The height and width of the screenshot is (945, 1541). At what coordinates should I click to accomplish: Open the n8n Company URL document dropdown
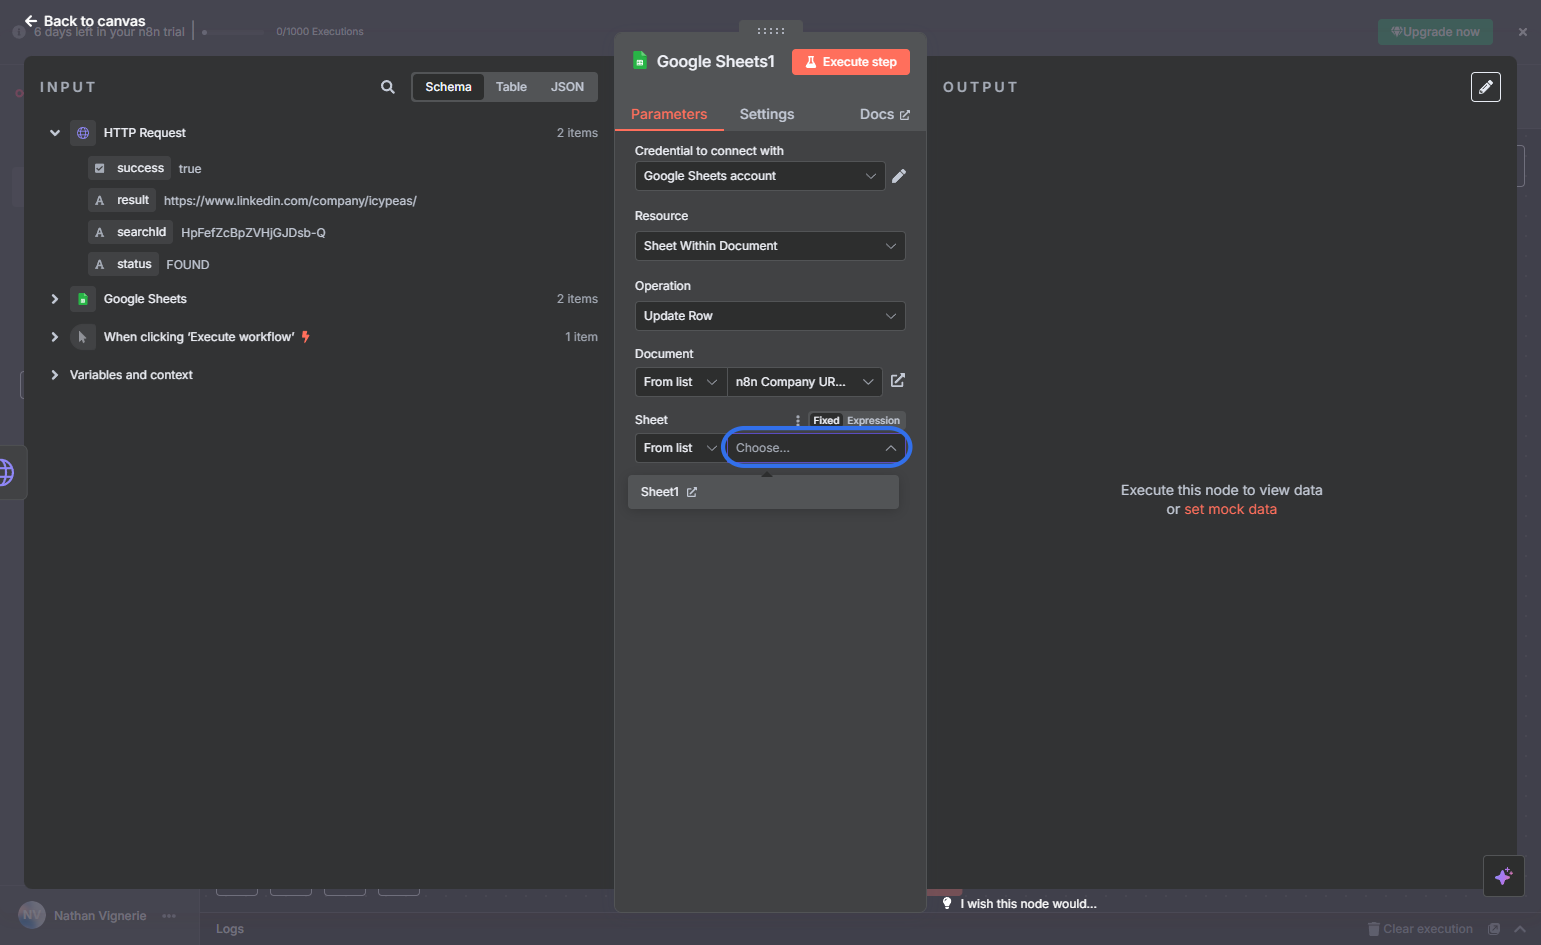coord(805,382)
